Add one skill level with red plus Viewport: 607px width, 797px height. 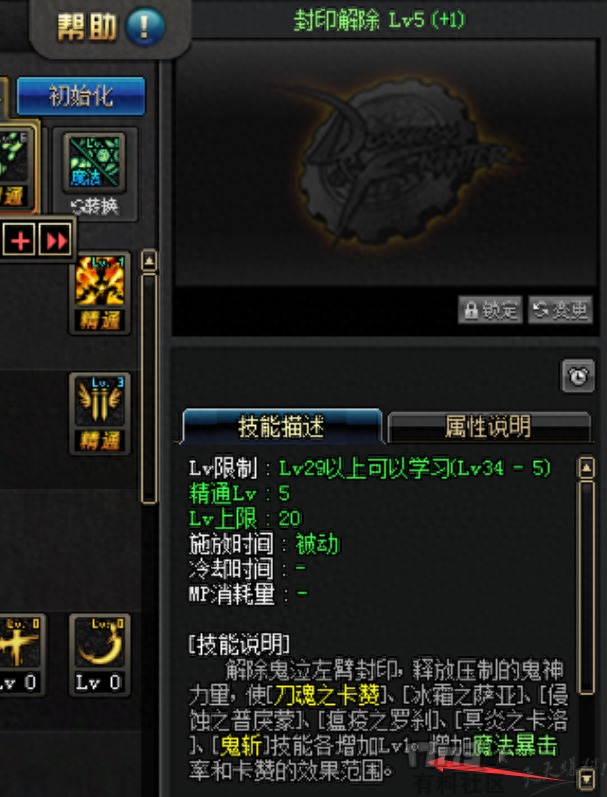point(20,240)
